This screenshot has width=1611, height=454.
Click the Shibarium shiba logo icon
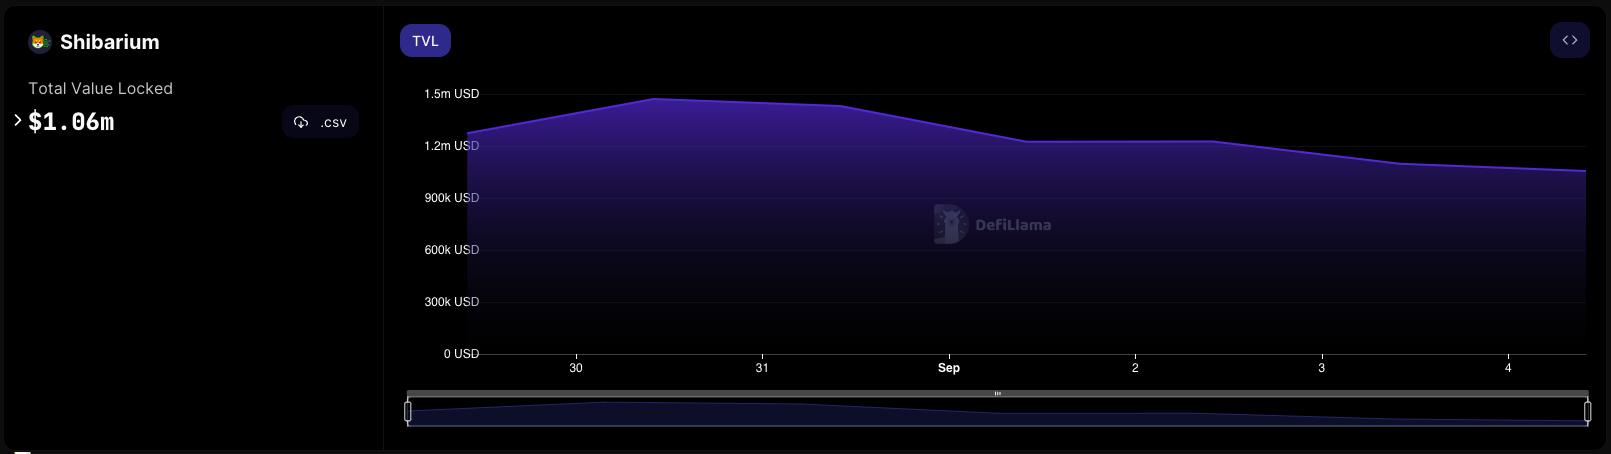coord(39,42)
